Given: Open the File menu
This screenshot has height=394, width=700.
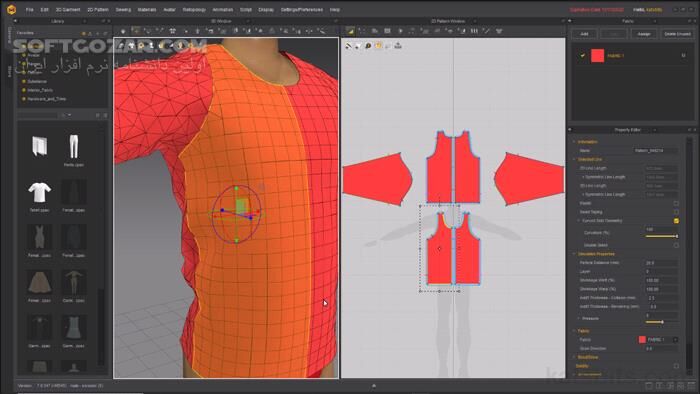Looking at the screenshot, I should 29,9.
